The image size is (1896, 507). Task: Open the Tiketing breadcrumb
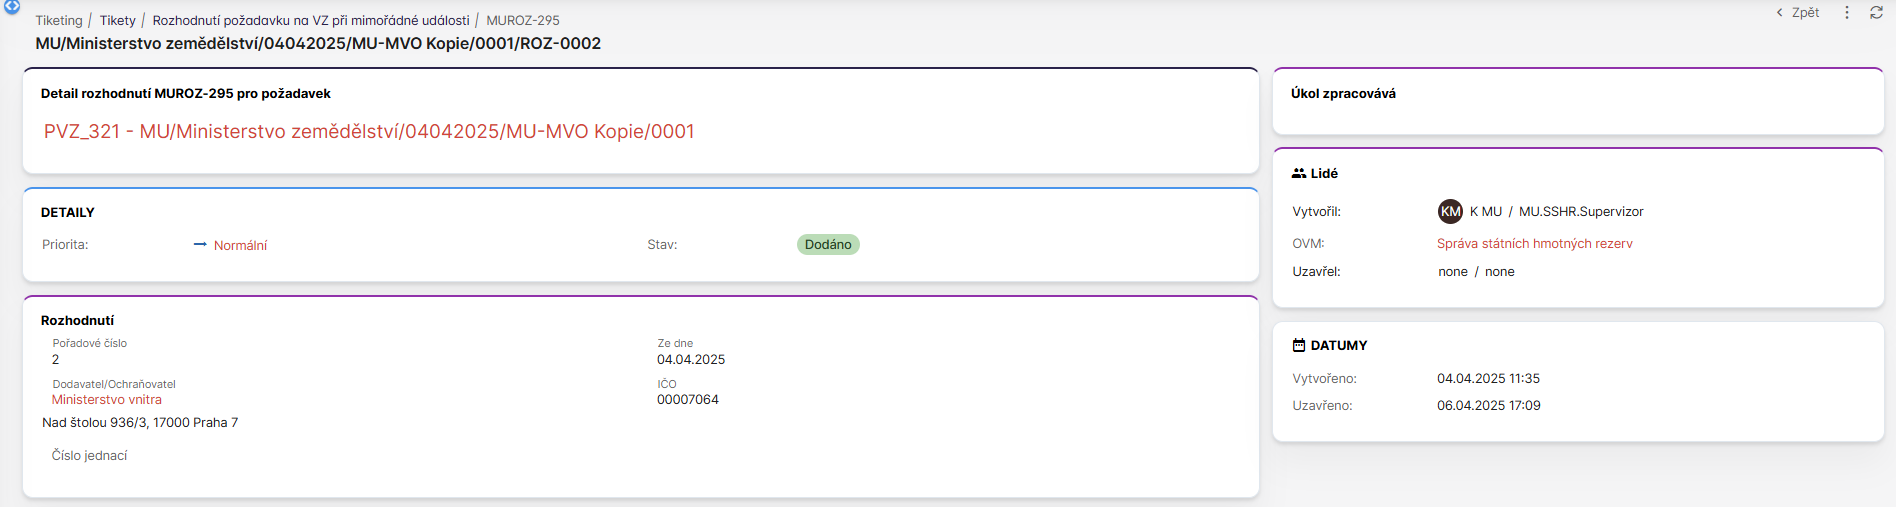coord(59,20)
